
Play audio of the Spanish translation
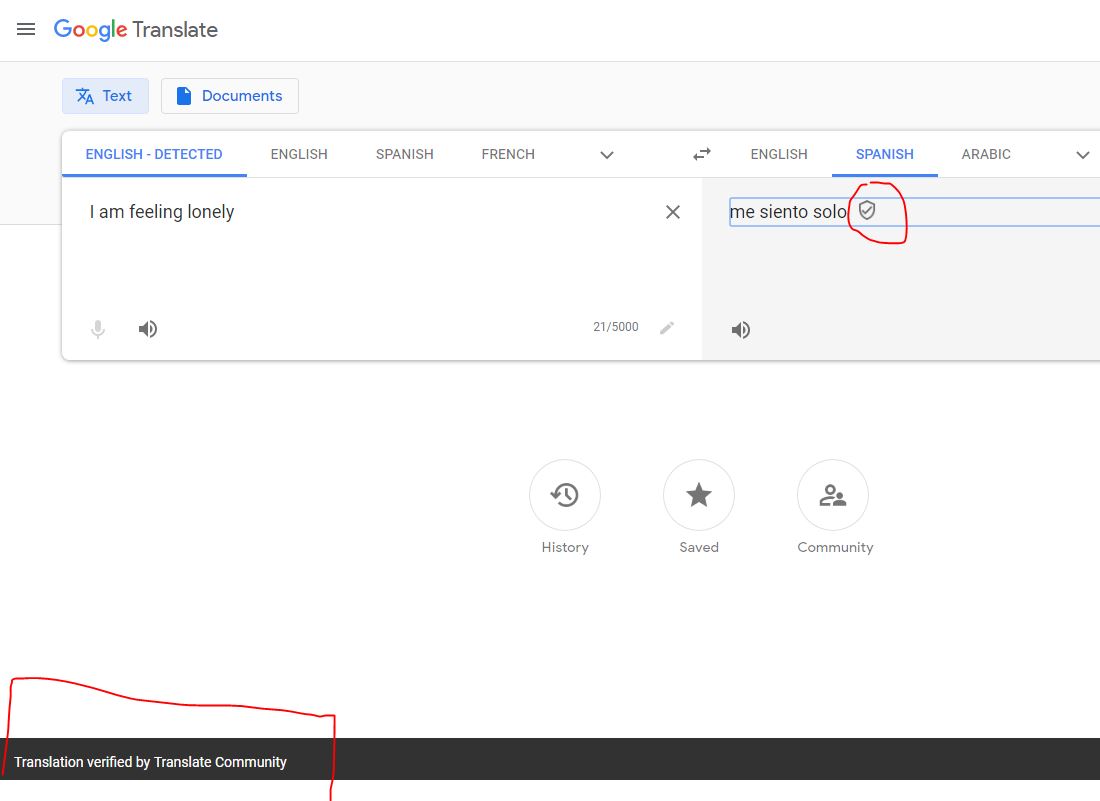click(x=740, y=329)
